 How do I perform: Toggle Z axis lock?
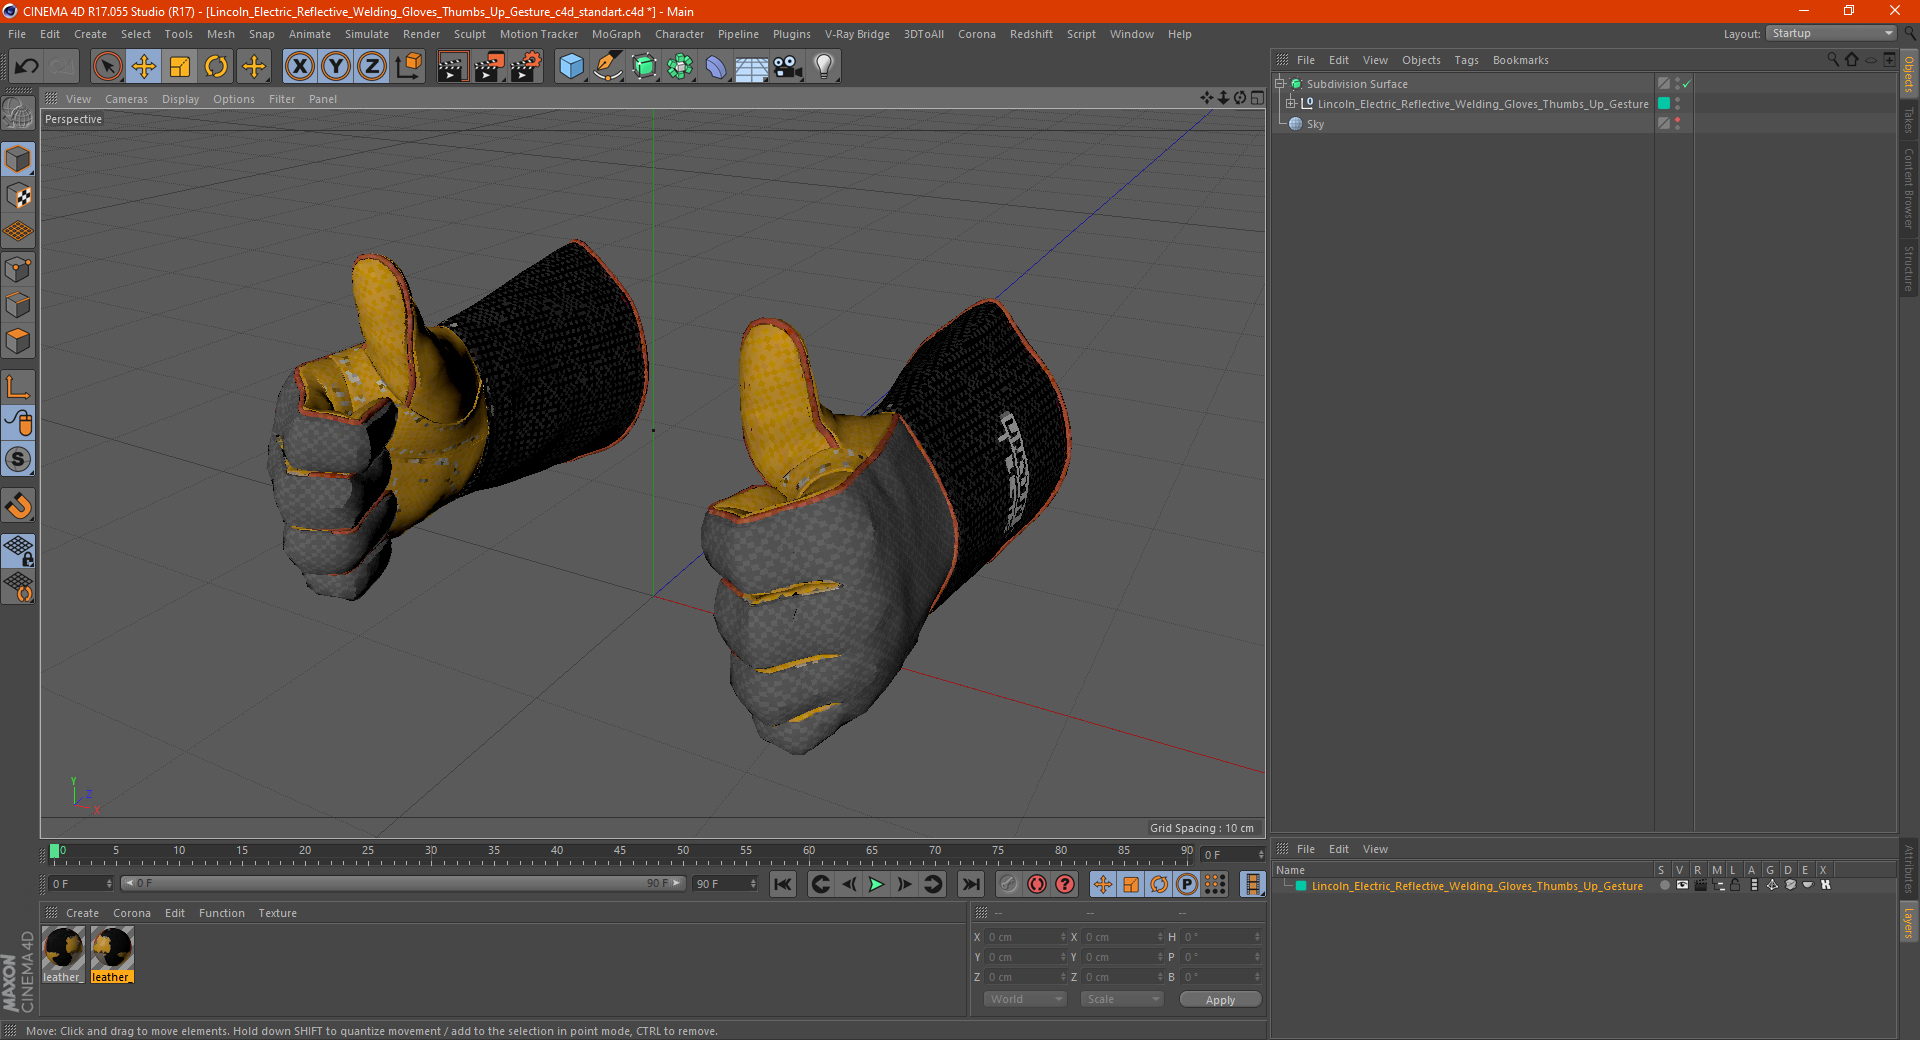(372, 67)
